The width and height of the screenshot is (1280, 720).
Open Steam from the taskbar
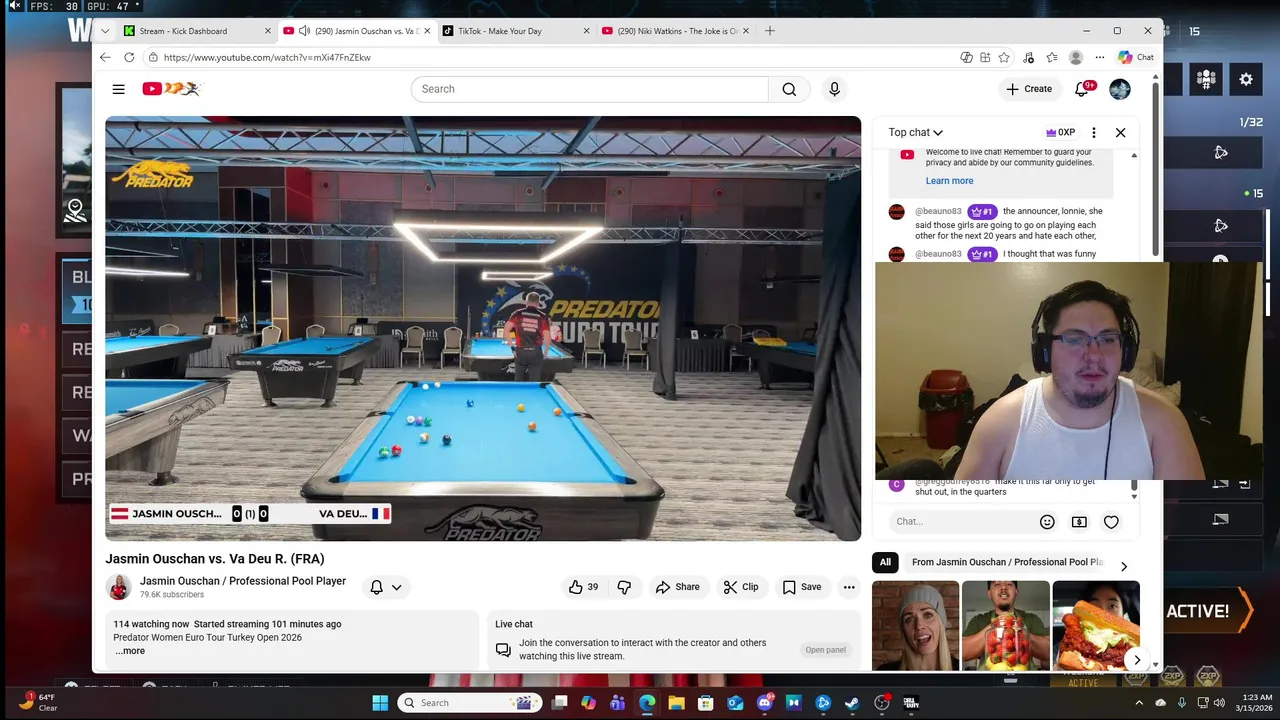coord(852,702)
